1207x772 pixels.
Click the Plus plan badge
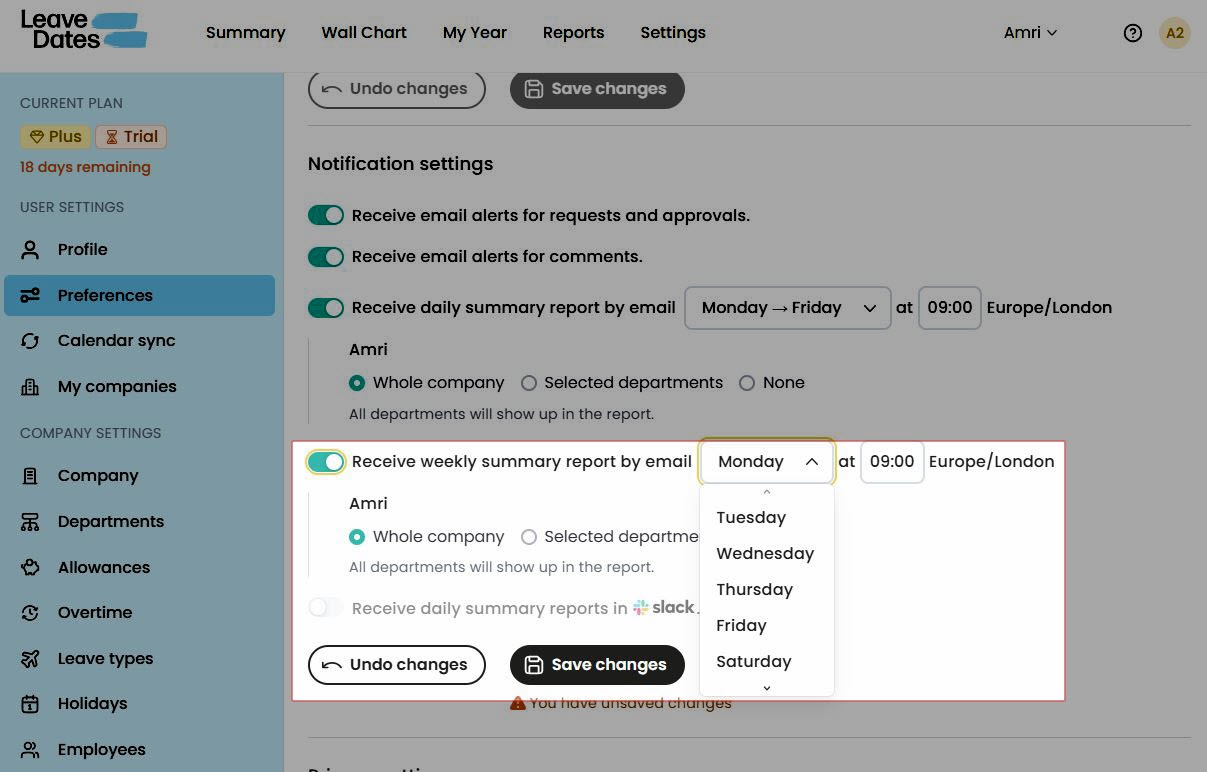pos(55,137)
